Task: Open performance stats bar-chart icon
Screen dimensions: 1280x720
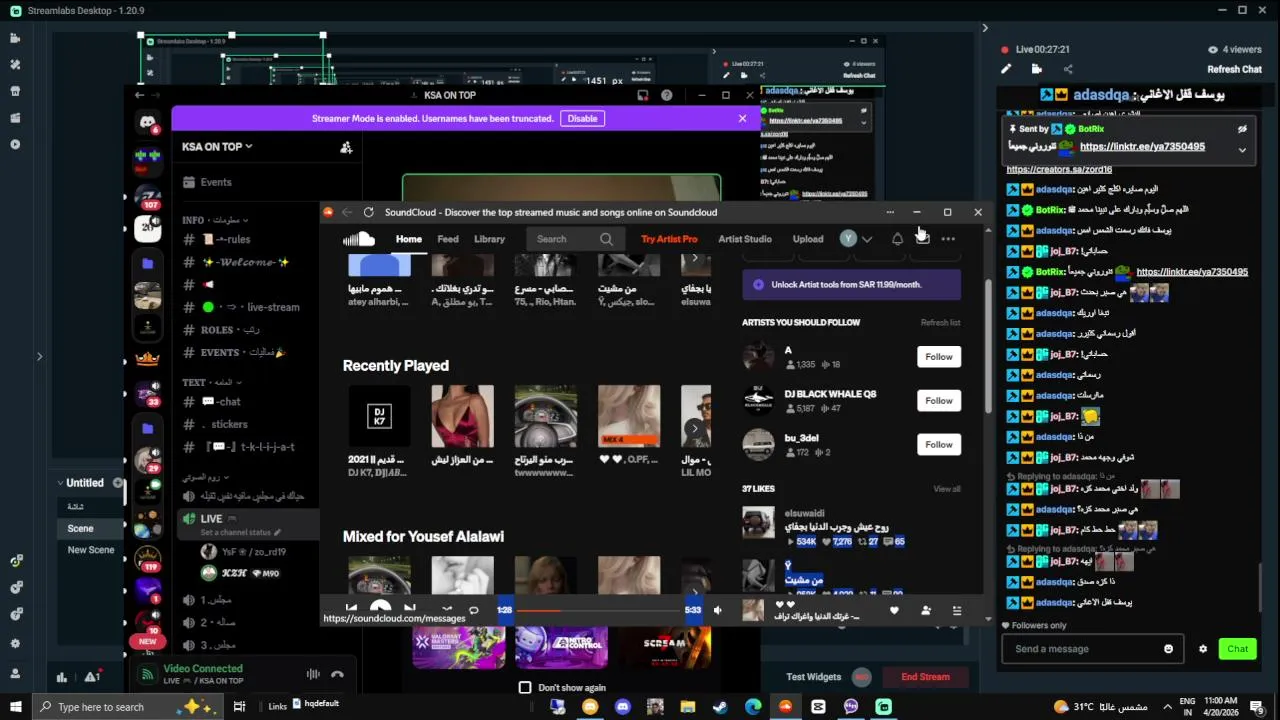Action: point(62,677)
